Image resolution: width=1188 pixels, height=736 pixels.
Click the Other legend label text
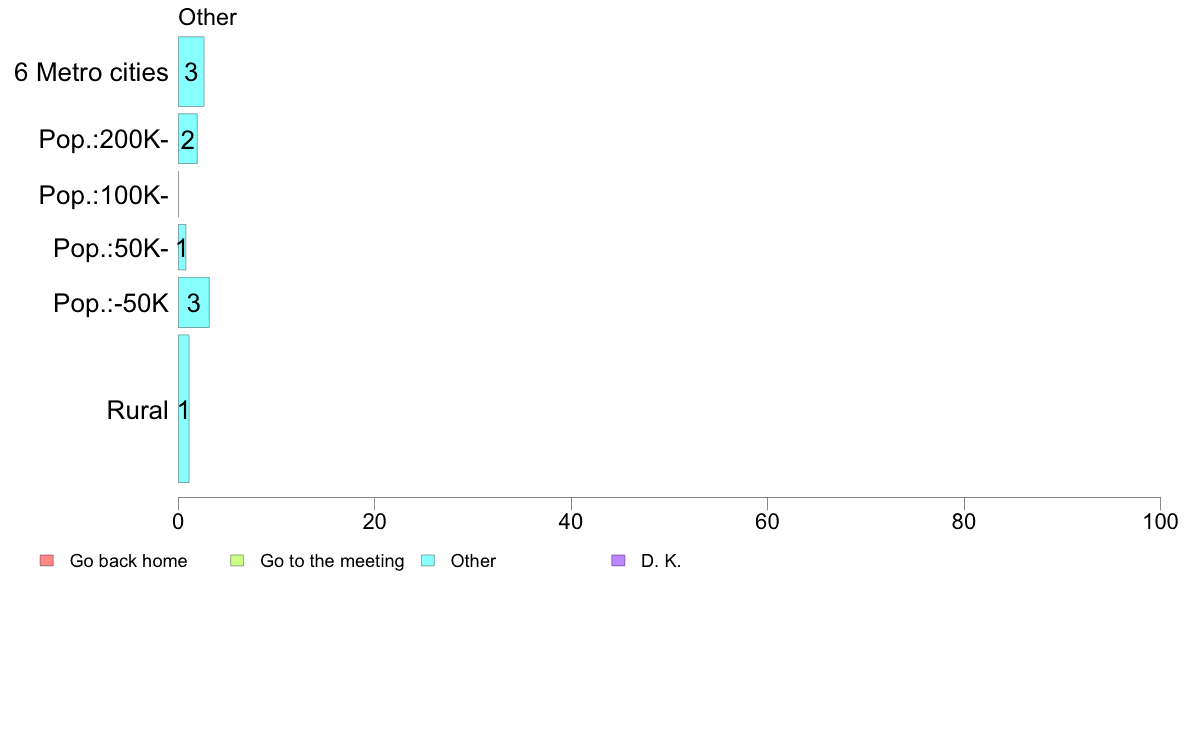[473, 561]
